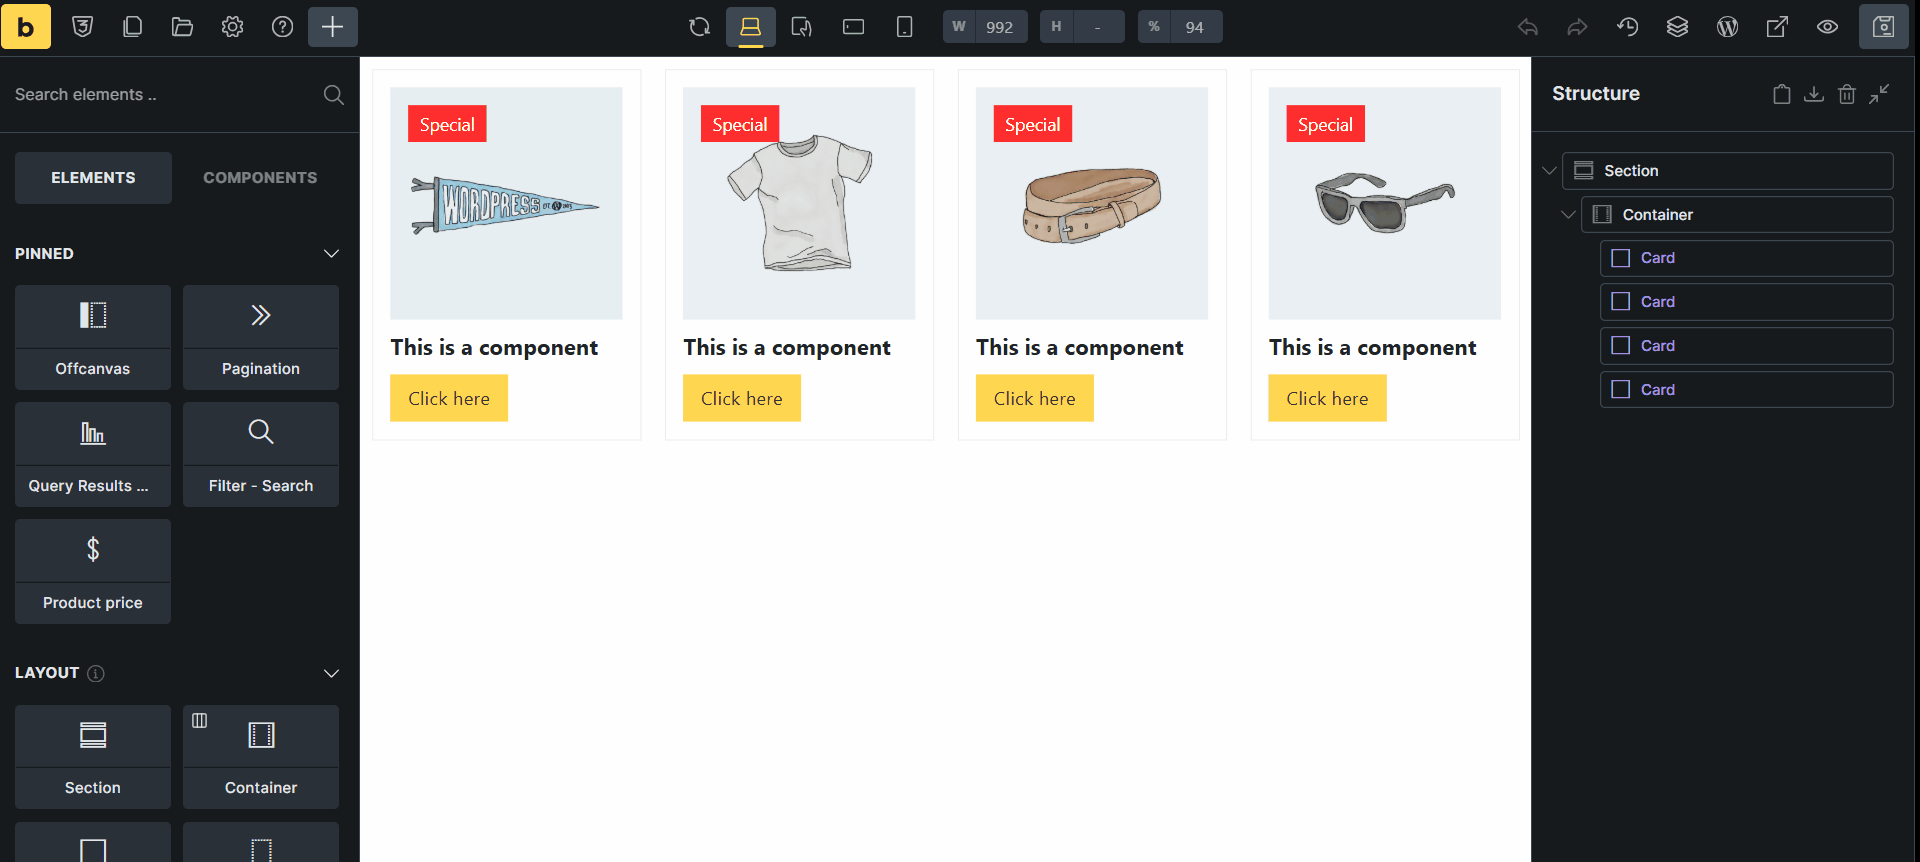This screenshot has width=1920, height=862.
Task: Open the help question mark icon
Action: [283, 27]
